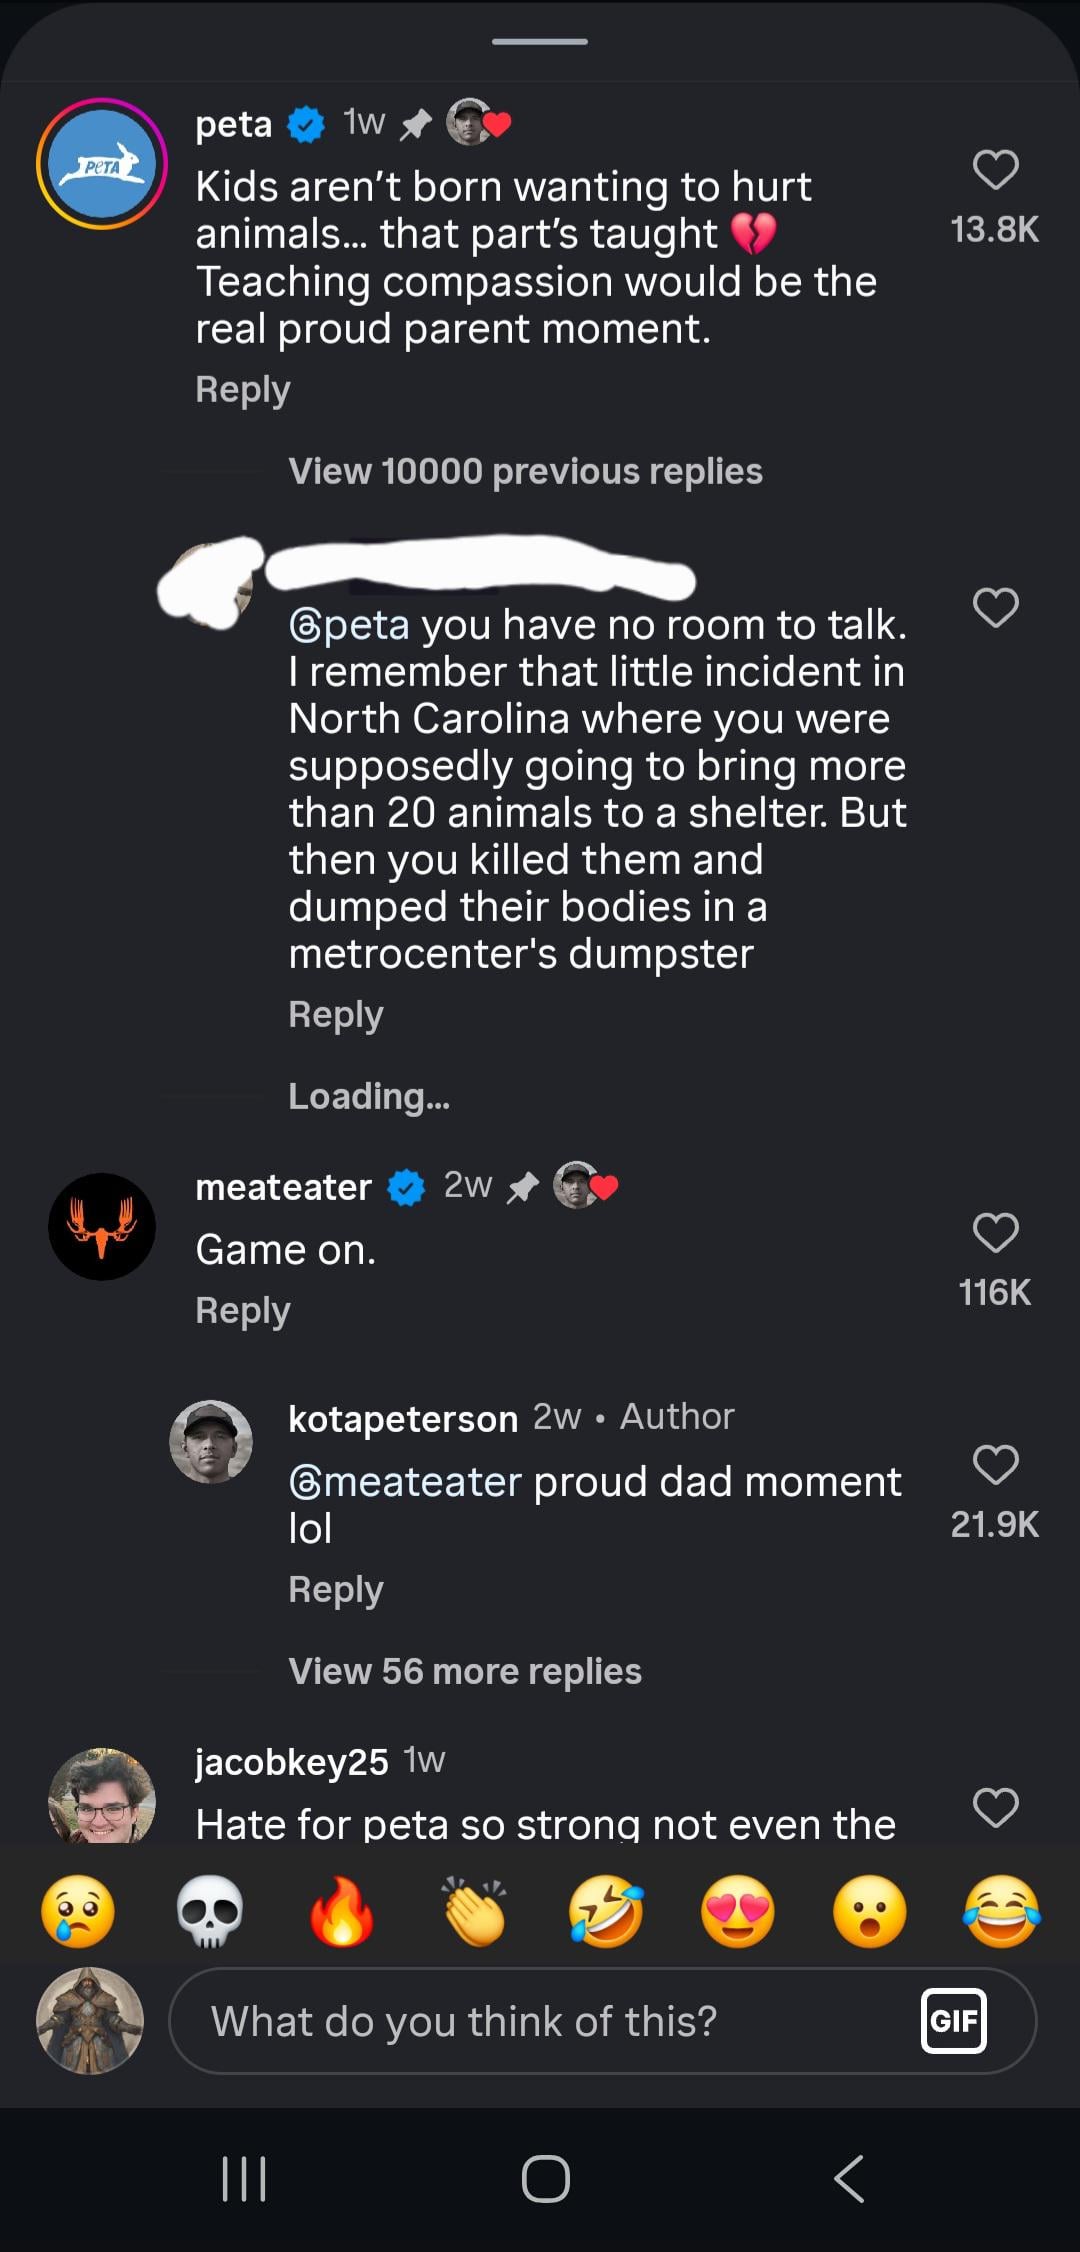Viewport: 1080px width, 2252px height.
Task: Like kotapeterson's proud dad reply
Action: 995,1465
